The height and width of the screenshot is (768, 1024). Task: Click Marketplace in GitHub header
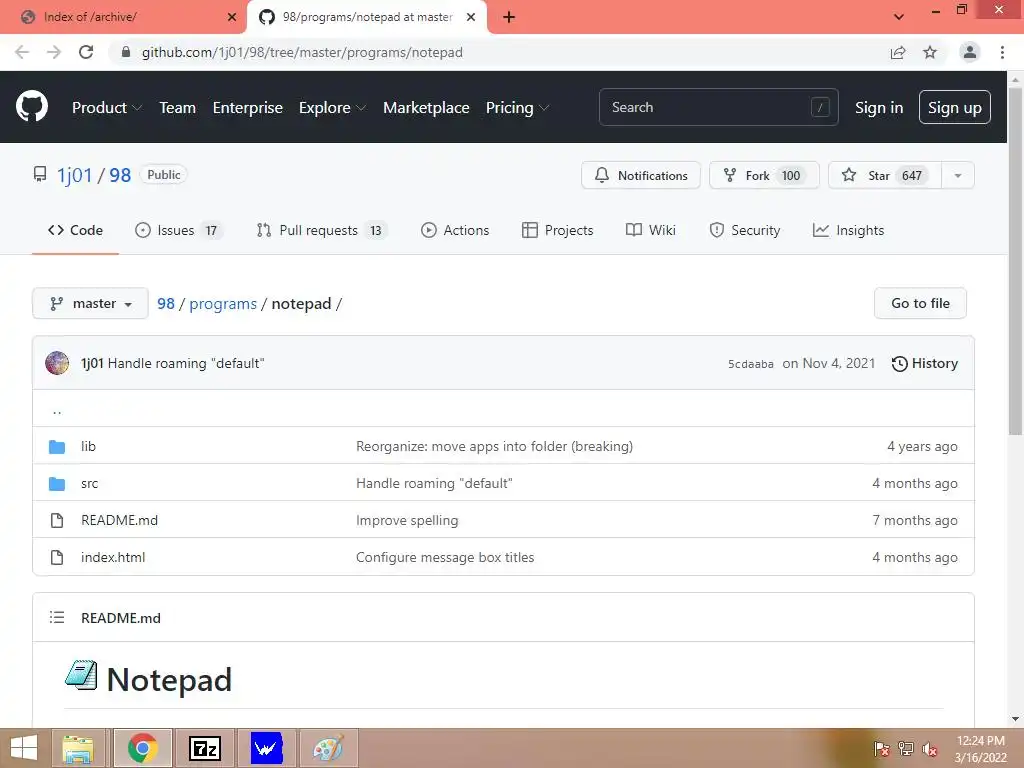tap(426, 108)
